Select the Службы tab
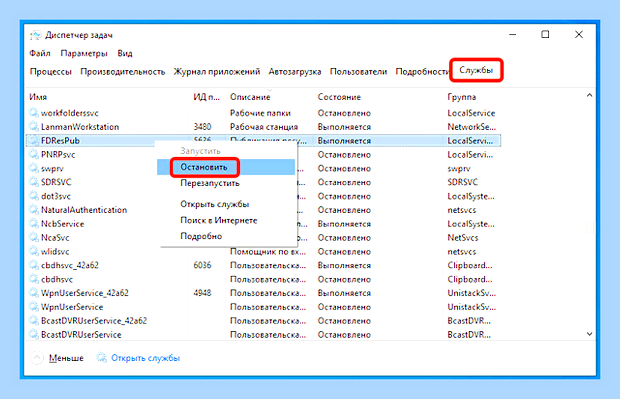620x399 pixels. click(x=476, y=70)
